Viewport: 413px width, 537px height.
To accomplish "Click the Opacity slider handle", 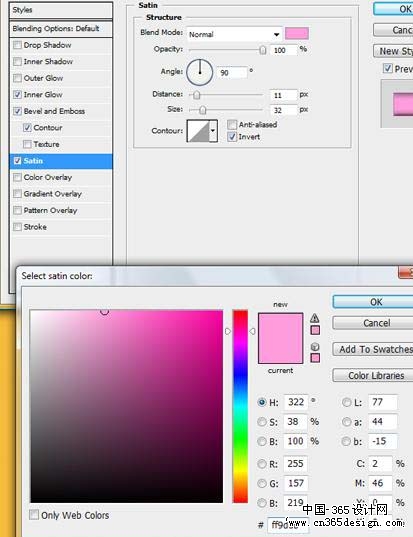I will click(x=263, y=50).
